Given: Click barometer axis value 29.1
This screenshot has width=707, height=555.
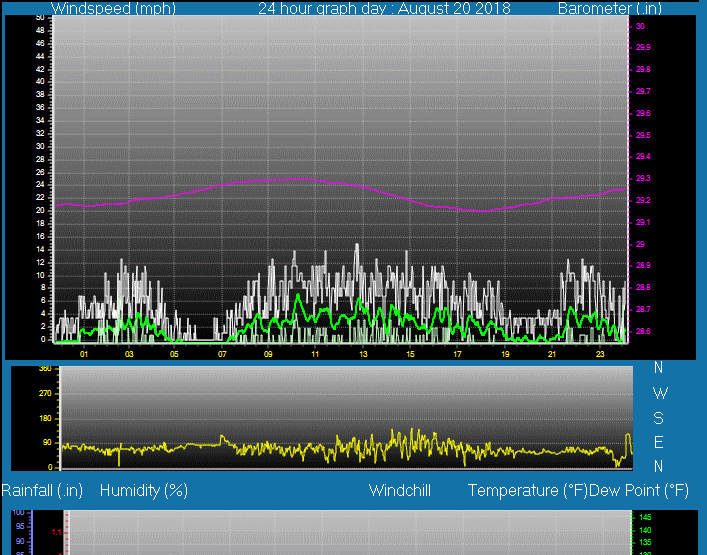Looking at the screenshot, I should (643, 223).
